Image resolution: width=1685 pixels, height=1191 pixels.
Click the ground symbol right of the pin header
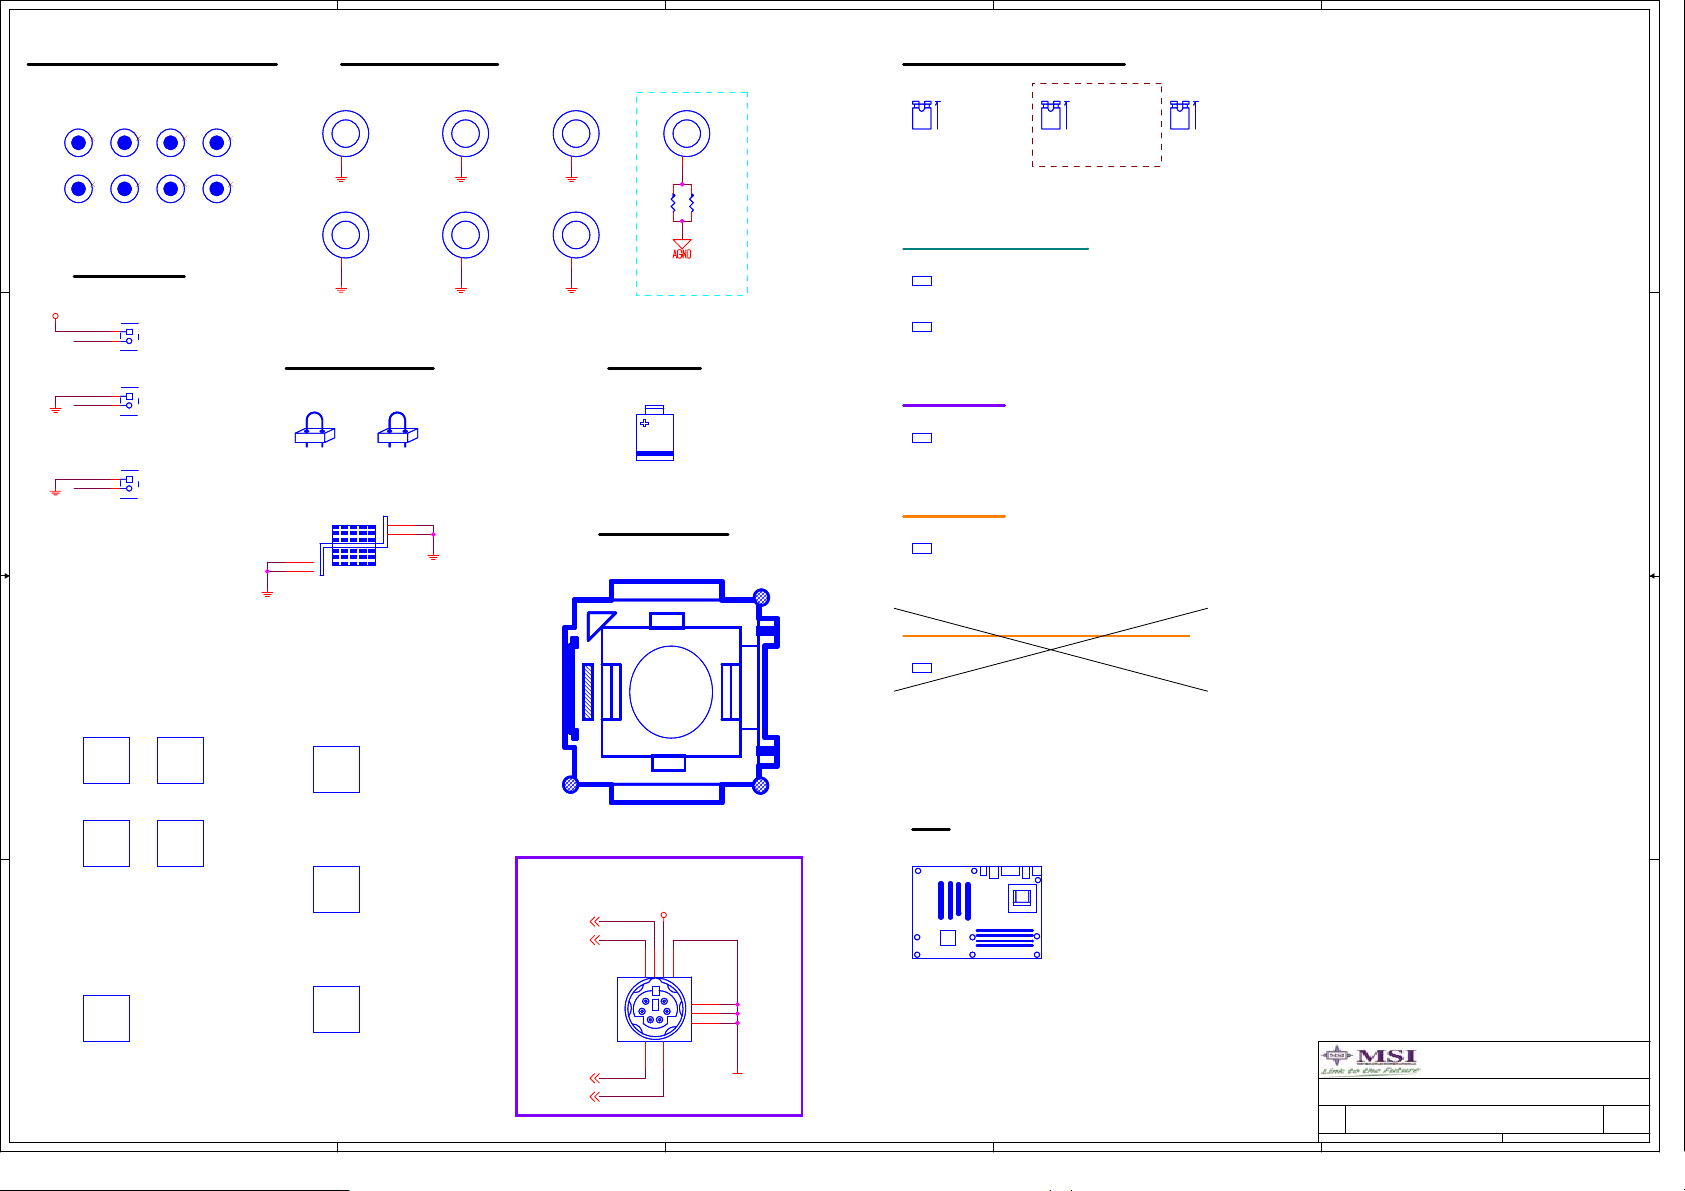pos(433,555)
